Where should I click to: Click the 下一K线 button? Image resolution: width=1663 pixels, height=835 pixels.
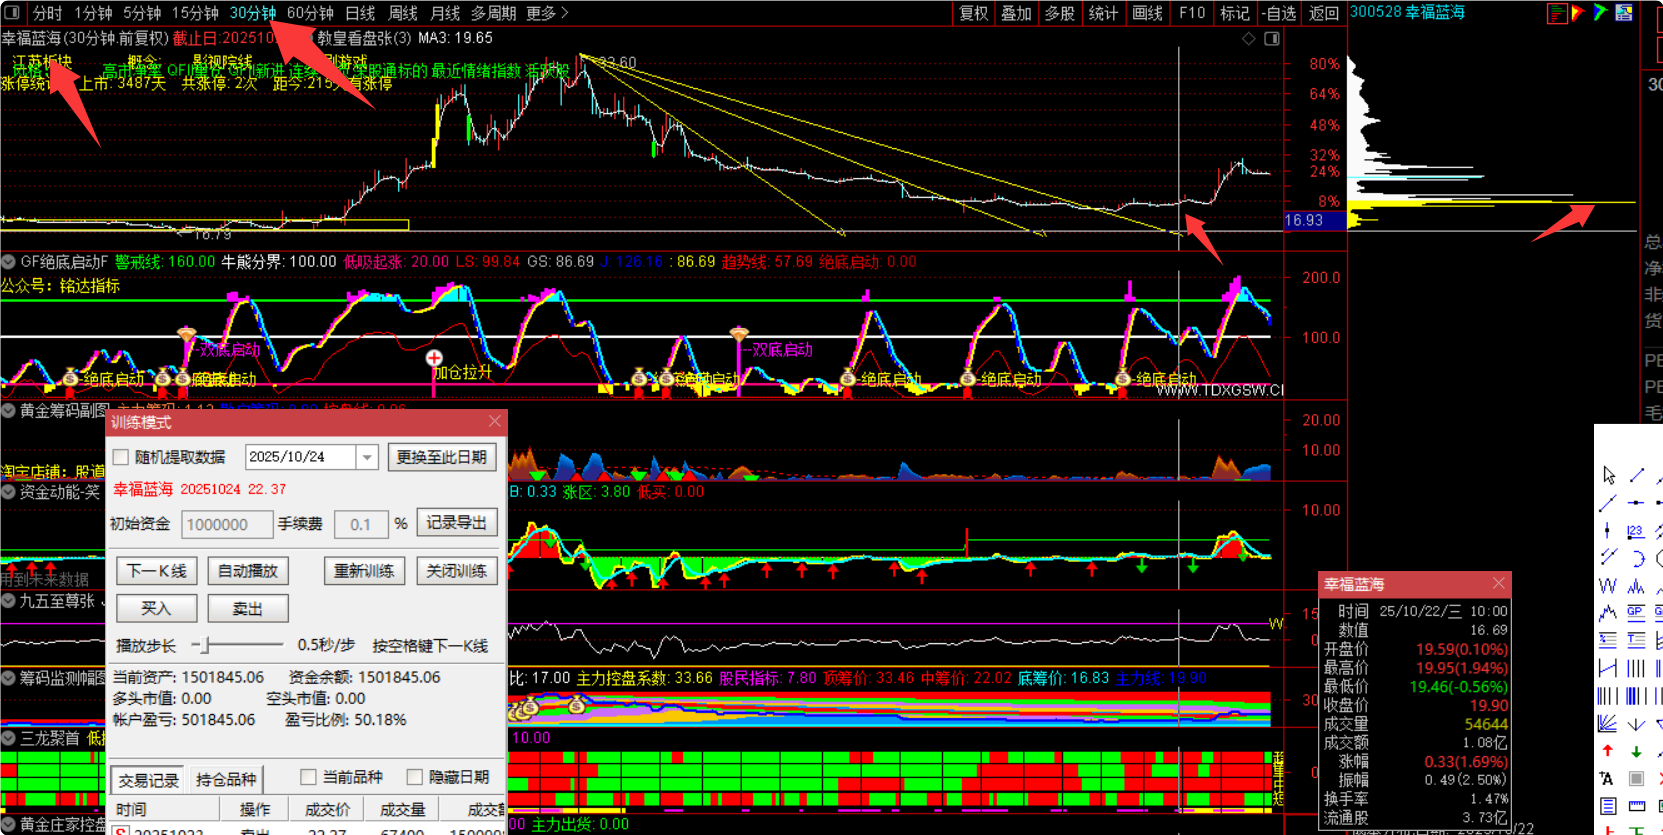point(156,571)
